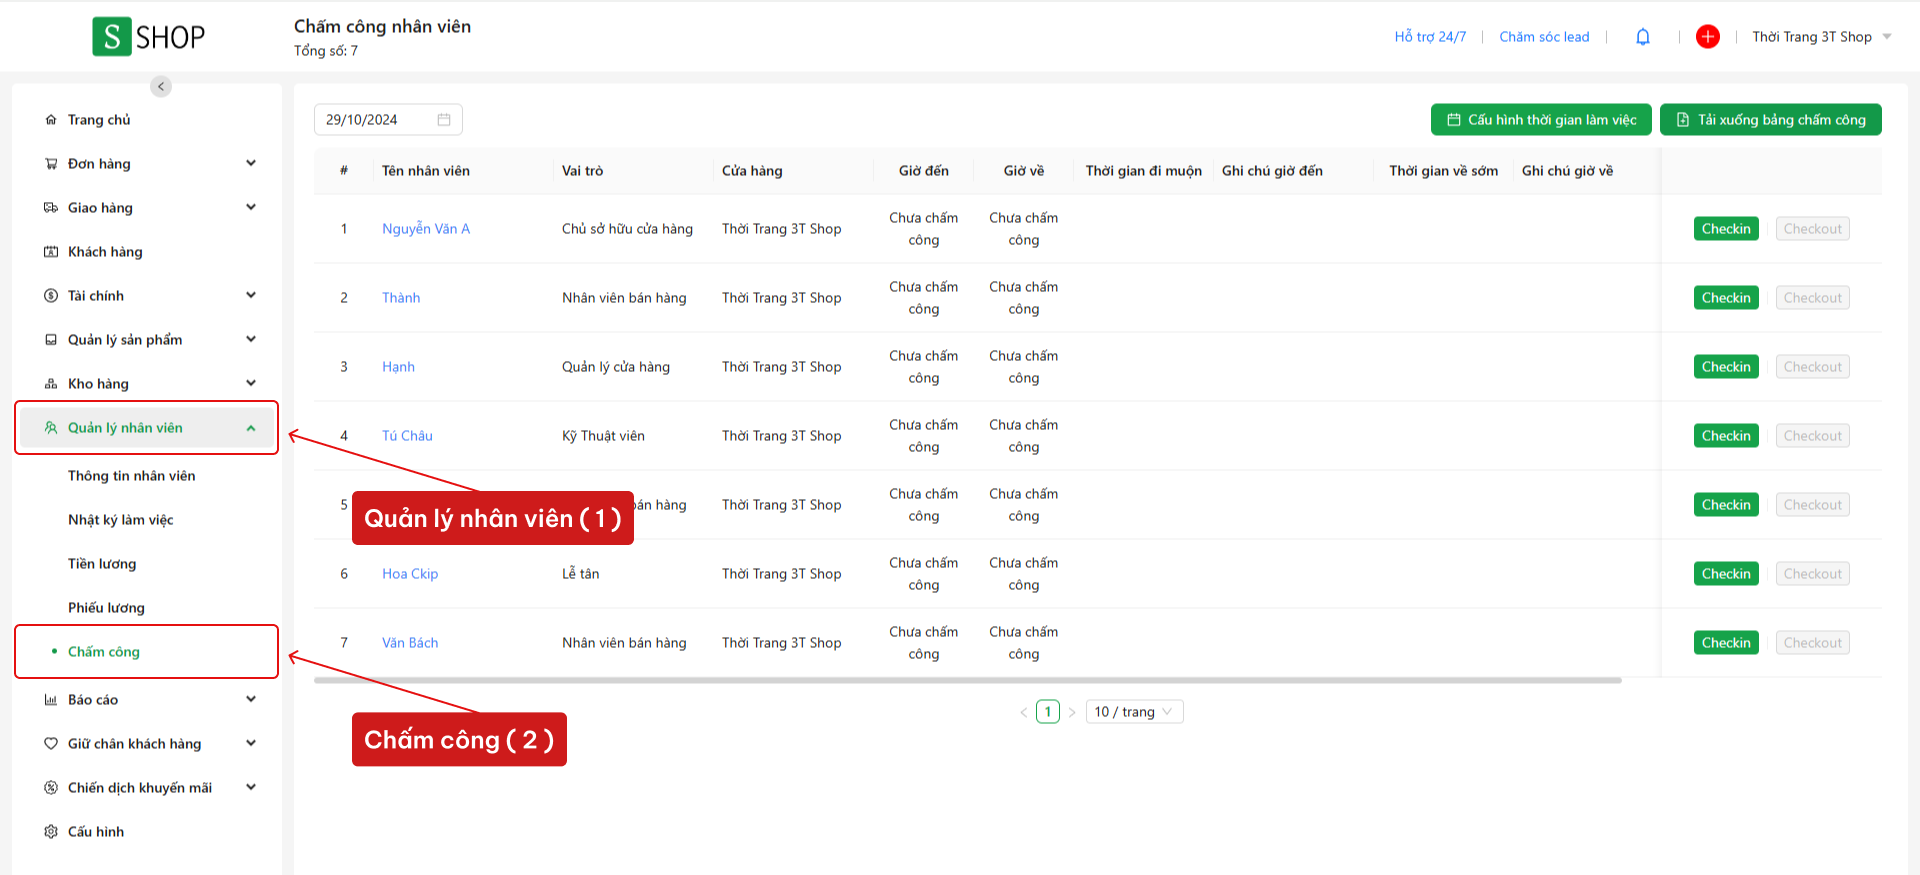
Task: Go to Nhật ký làm việc
Action: [x=120, y=520]
